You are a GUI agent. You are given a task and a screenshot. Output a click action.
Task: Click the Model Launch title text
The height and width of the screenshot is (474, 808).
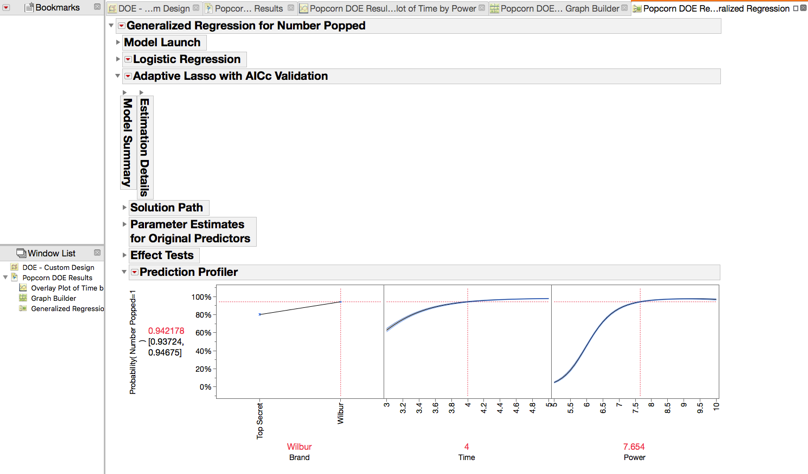point(162,42)
